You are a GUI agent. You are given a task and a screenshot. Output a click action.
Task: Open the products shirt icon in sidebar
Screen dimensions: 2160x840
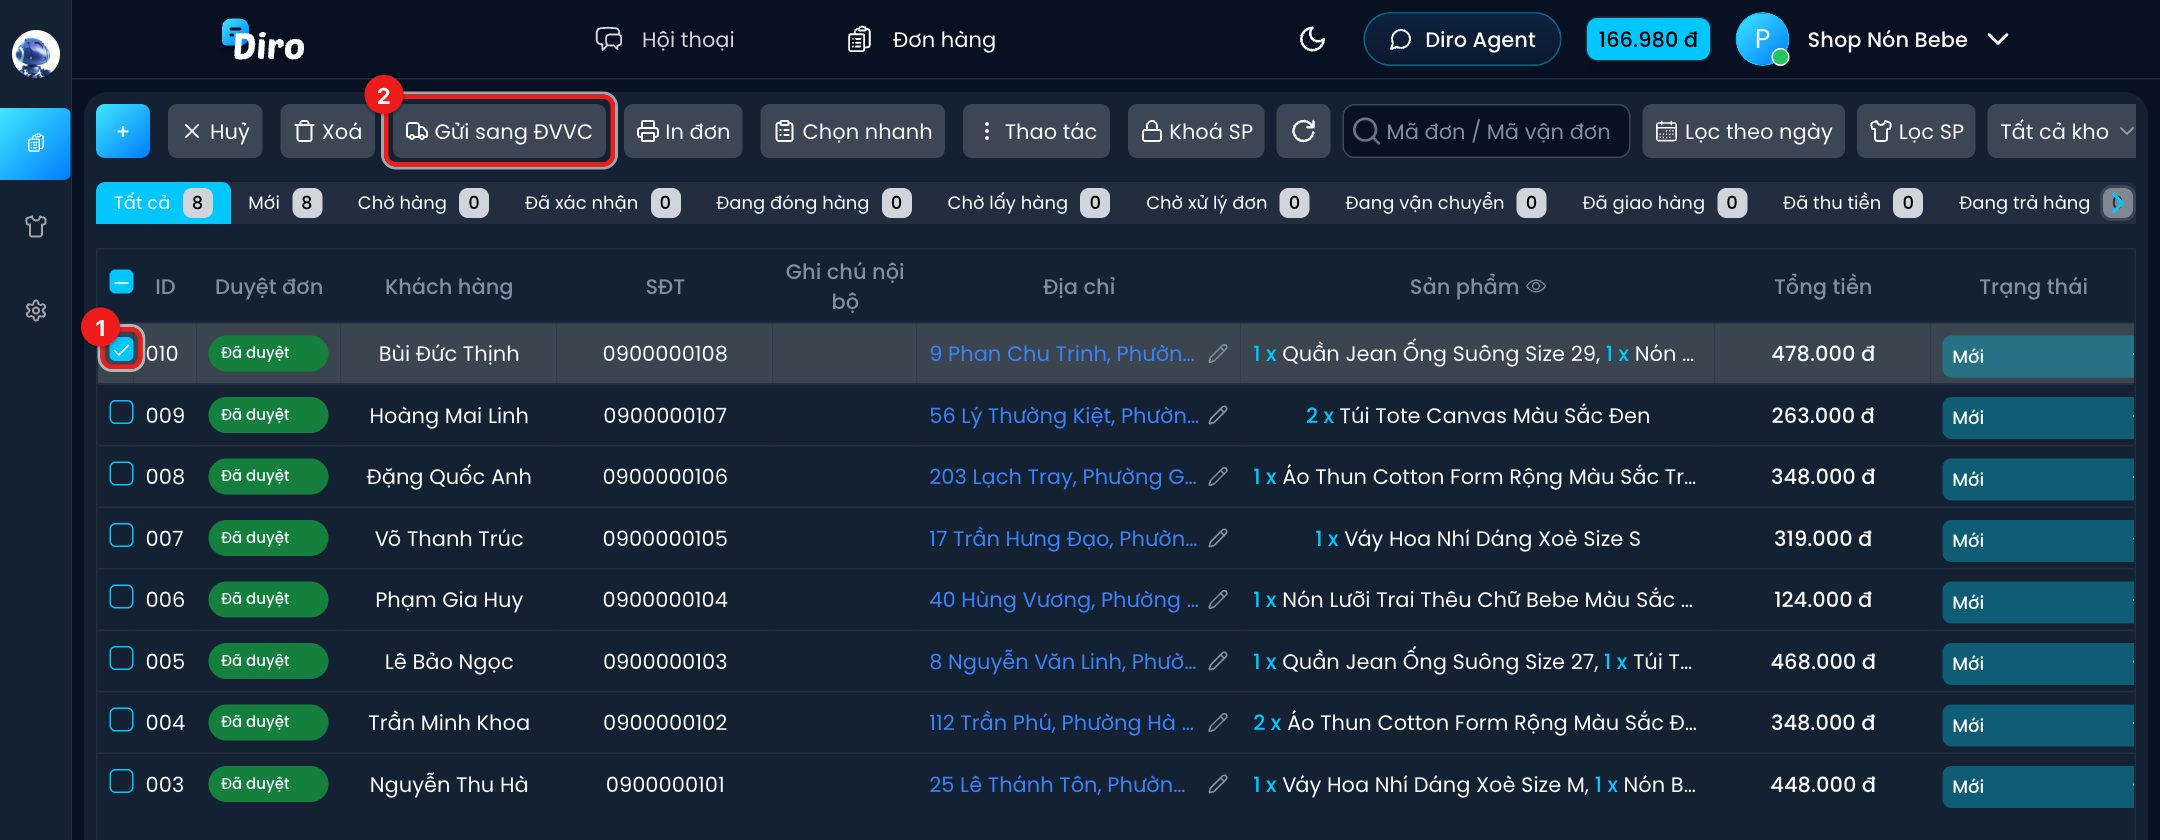[36, 227]
